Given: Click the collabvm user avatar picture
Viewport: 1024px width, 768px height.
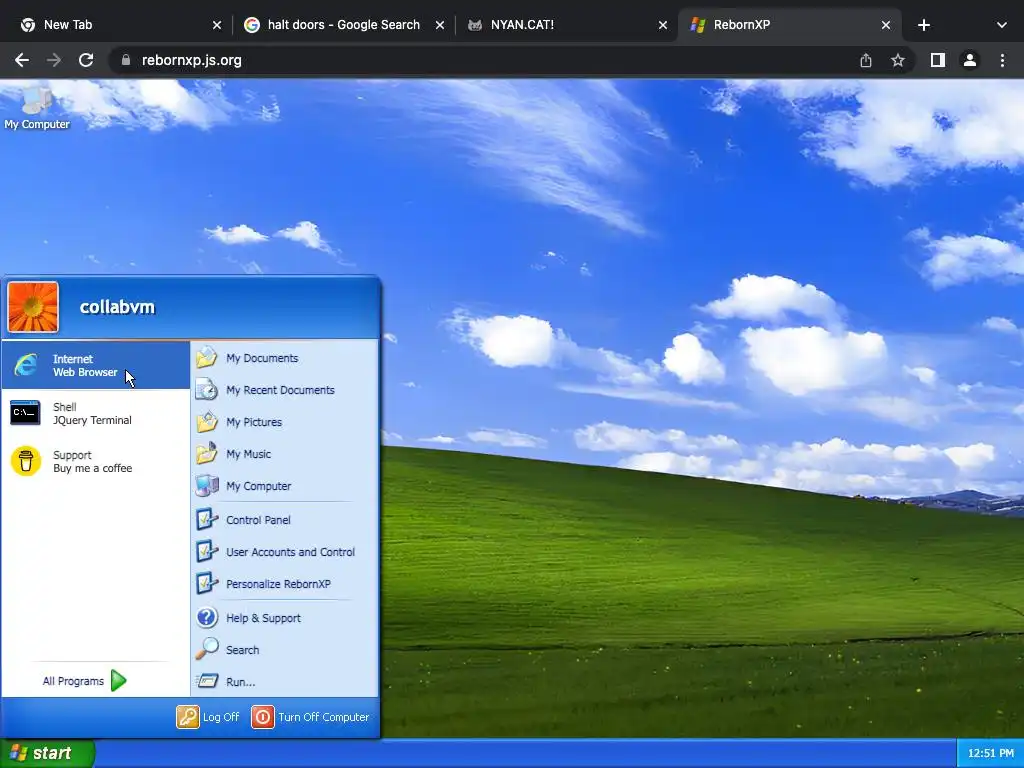Looking at the screenshot, I should [x=33, y=307].
